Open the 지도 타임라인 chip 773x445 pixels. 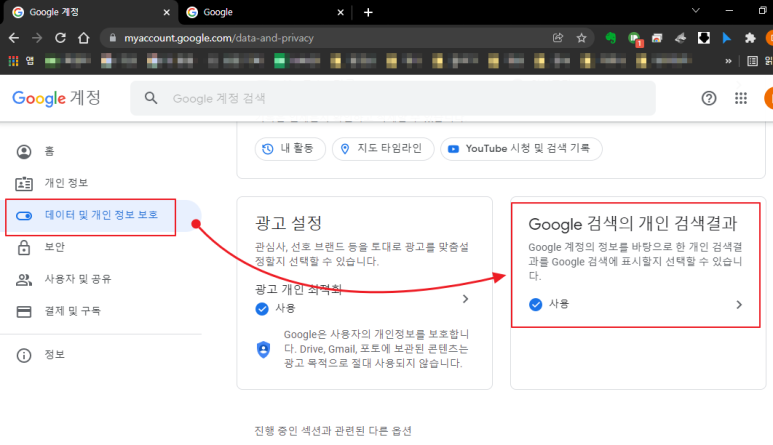coord(383,148)
